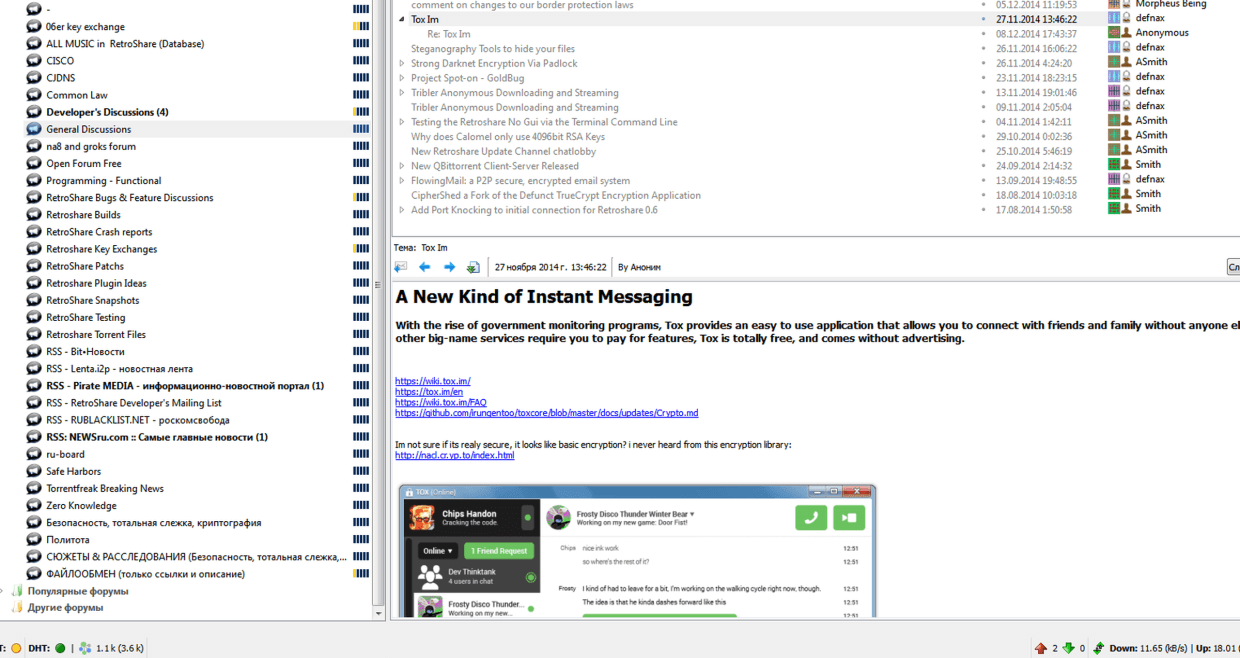Click the reply to message envelope icon
Viewport: 1240px width, 658px height.
coord(401,267)
